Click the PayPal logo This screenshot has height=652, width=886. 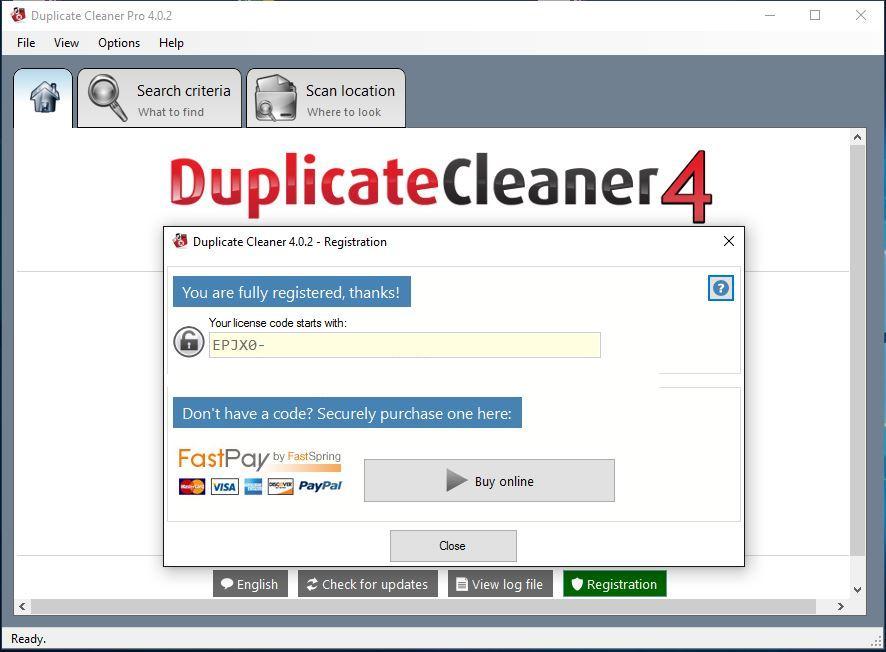tap(320, 486)
